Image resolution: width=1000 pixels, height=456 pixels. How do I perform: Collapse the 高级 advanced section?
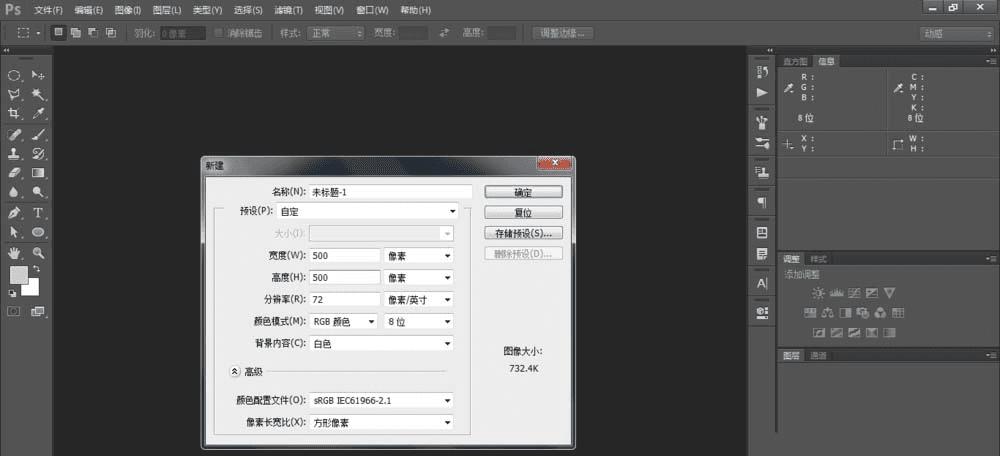click(235, 371)
